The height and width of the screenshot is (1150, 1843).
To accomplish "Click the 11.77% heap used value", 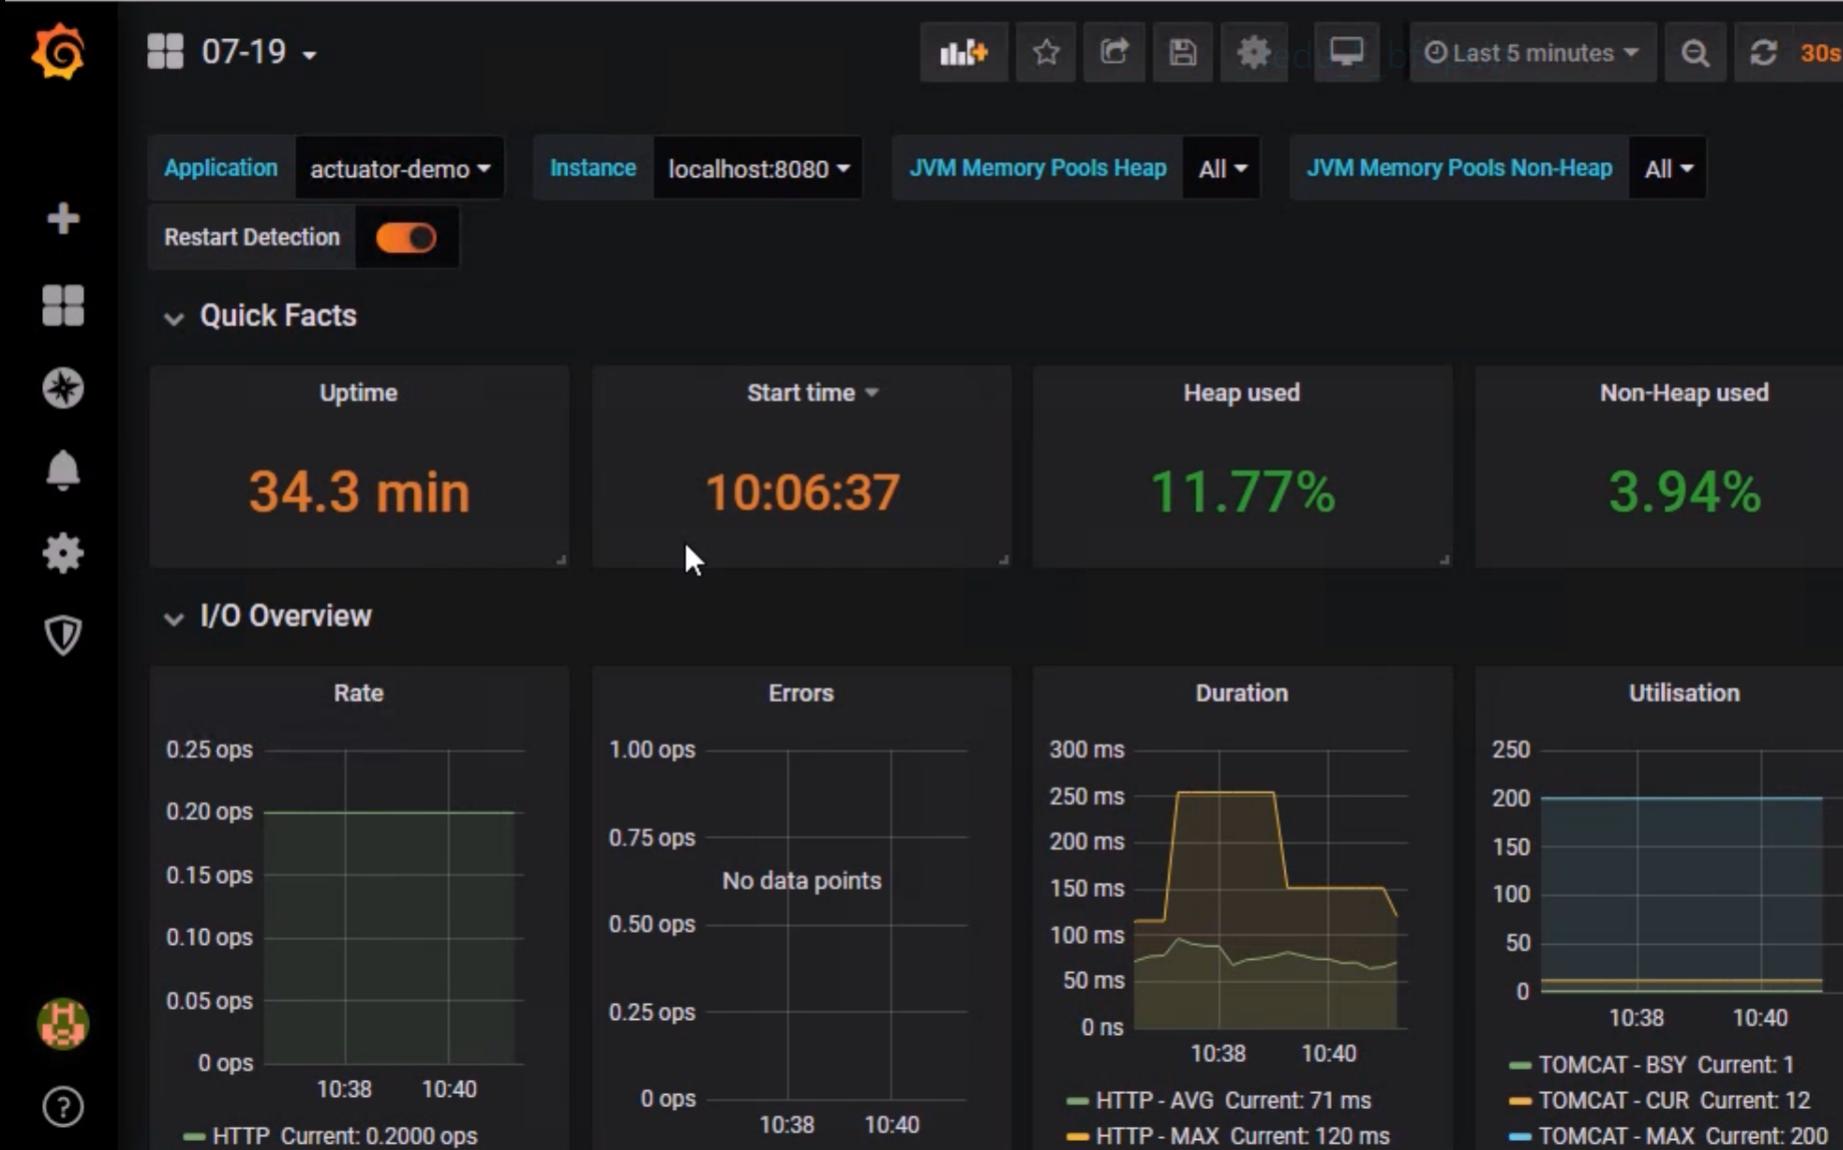I will pos(1242,492).
